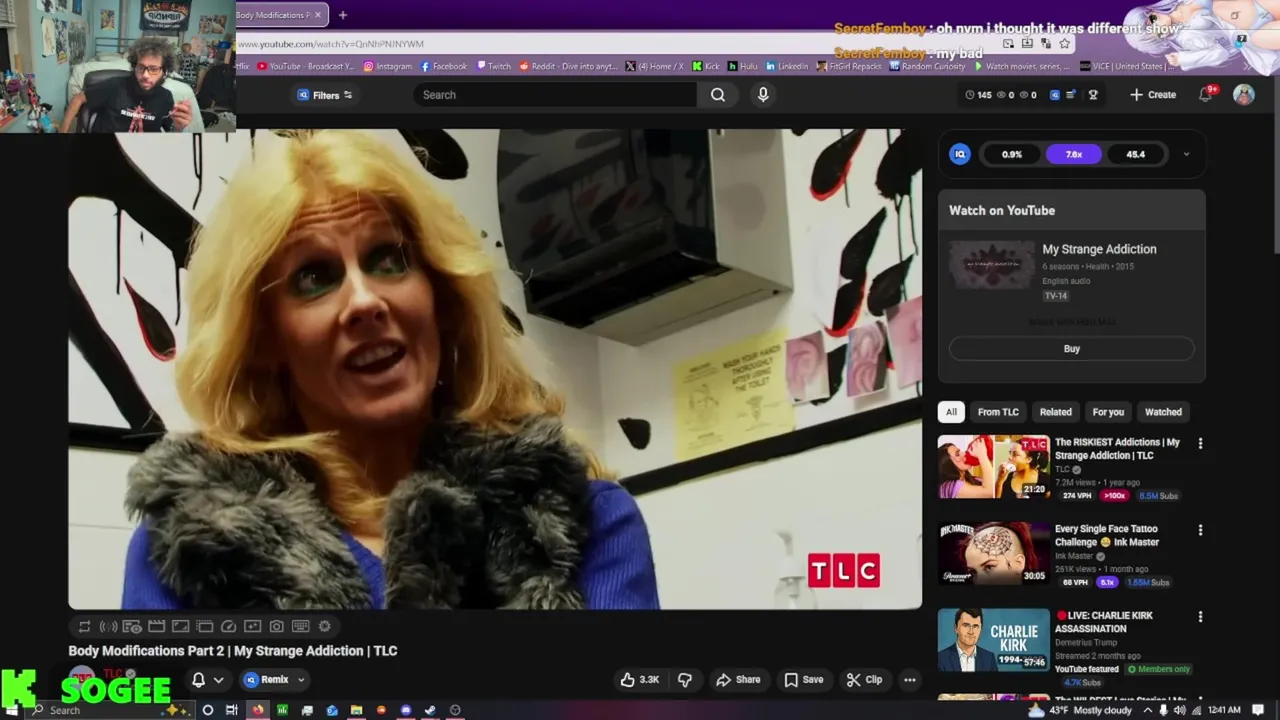Screen dimensions: 1280x720
Task: Click the broadcast waves icon under video
Action: coord(108,627)
